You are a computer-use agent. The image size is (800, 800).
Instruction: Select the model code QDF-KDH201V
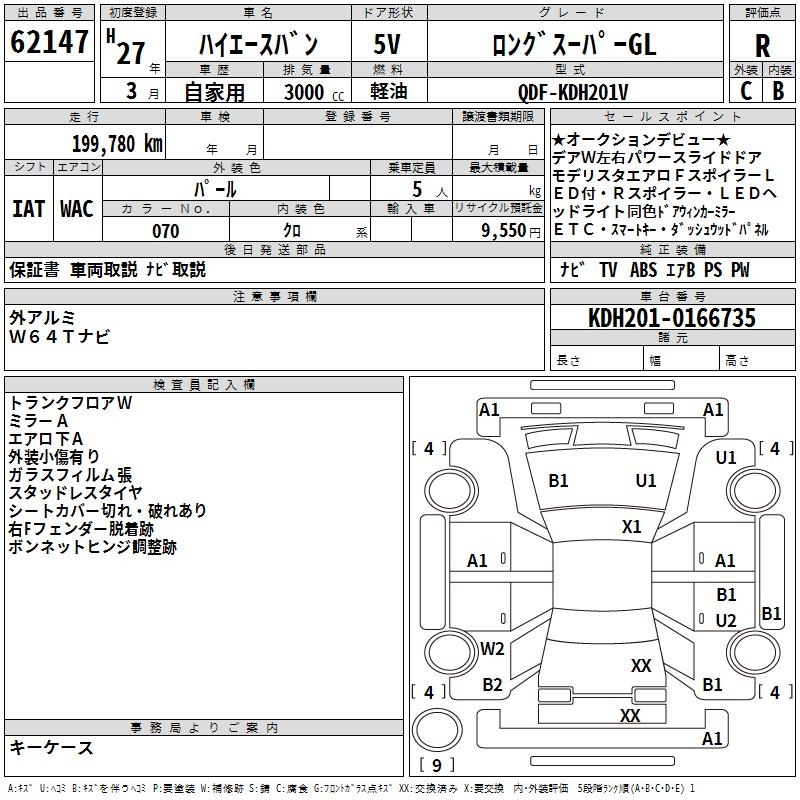pos(573,92)
